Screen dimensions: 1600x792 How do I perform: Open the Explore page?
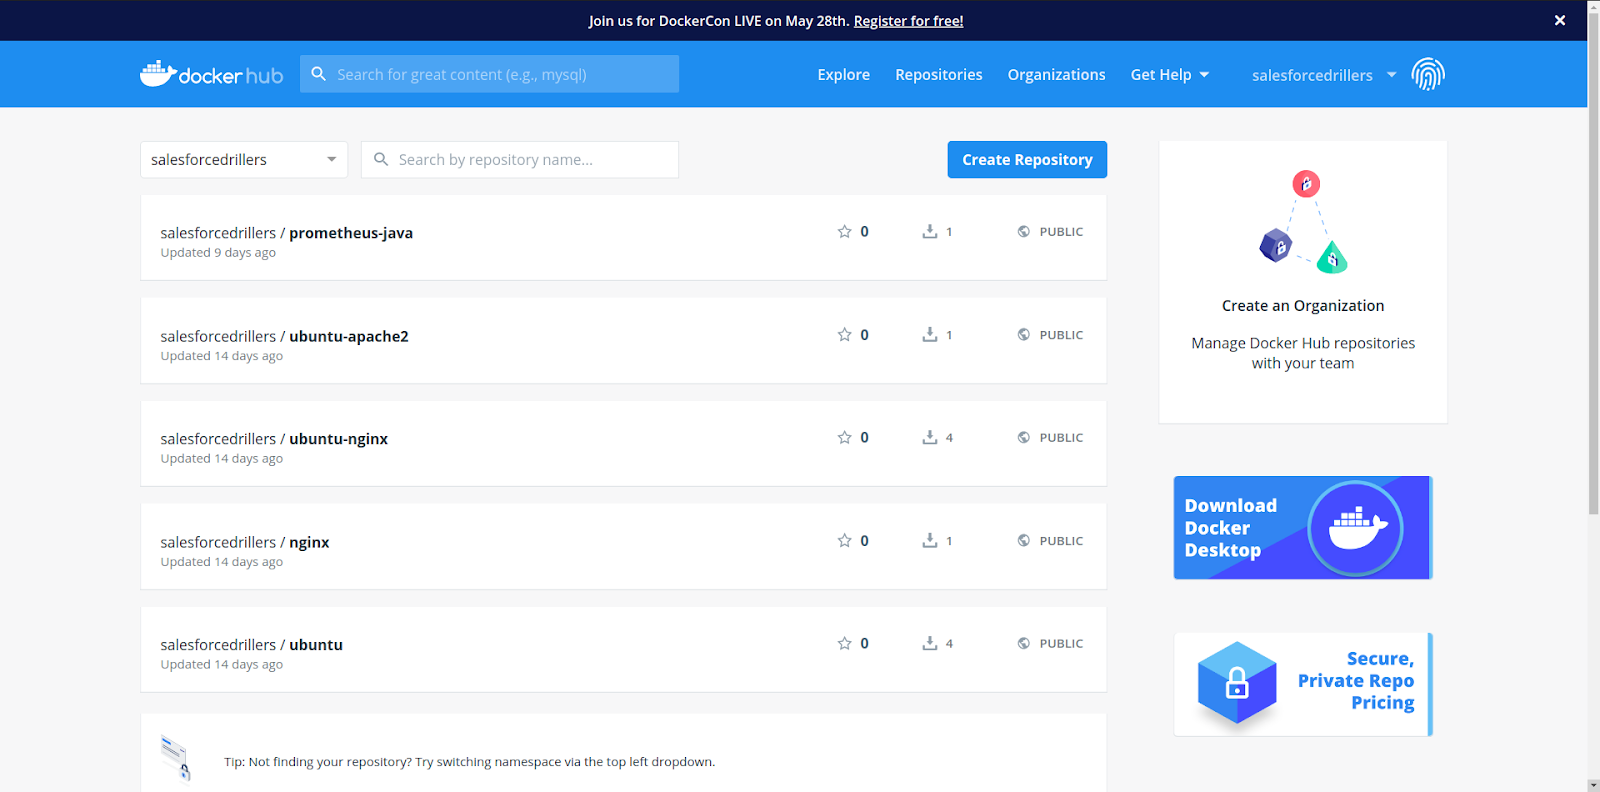click(x=843, y=75)
